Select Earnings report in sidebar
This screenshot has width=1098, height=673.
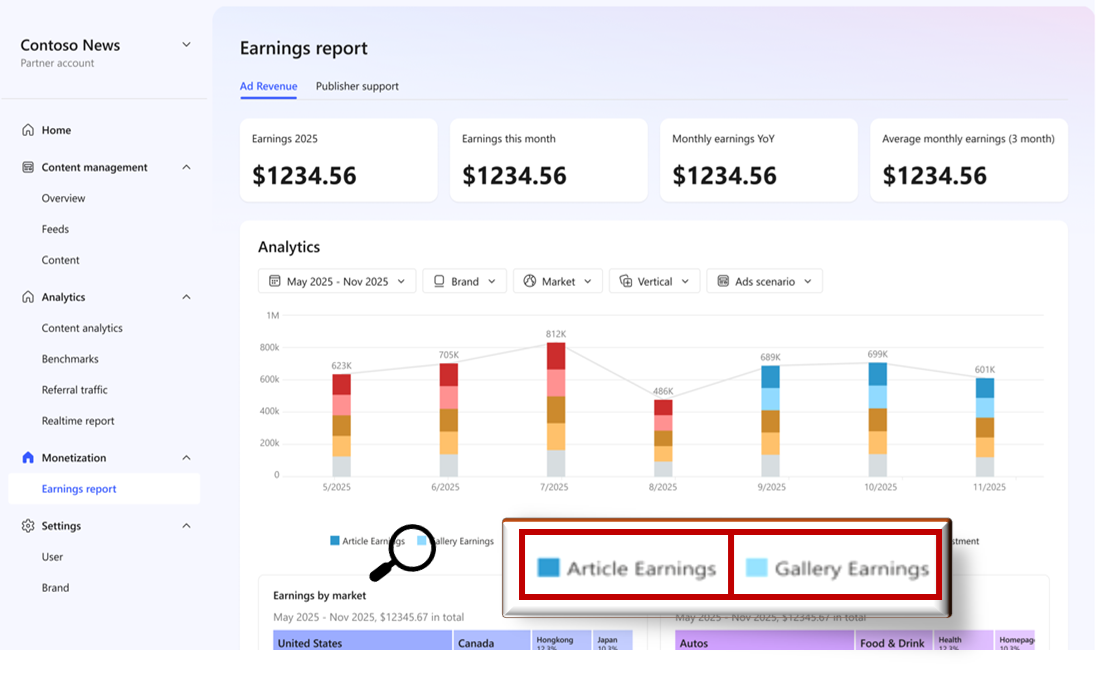click(104, 489)
